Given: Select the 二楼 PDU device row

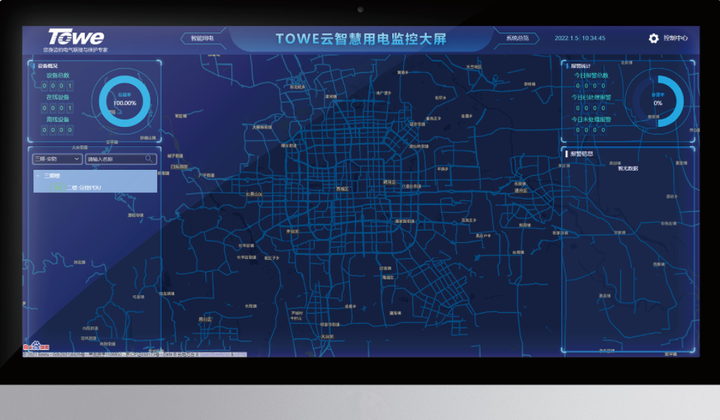Looking at the screenshot, I should pyautogui.click(x=95, y=187).
